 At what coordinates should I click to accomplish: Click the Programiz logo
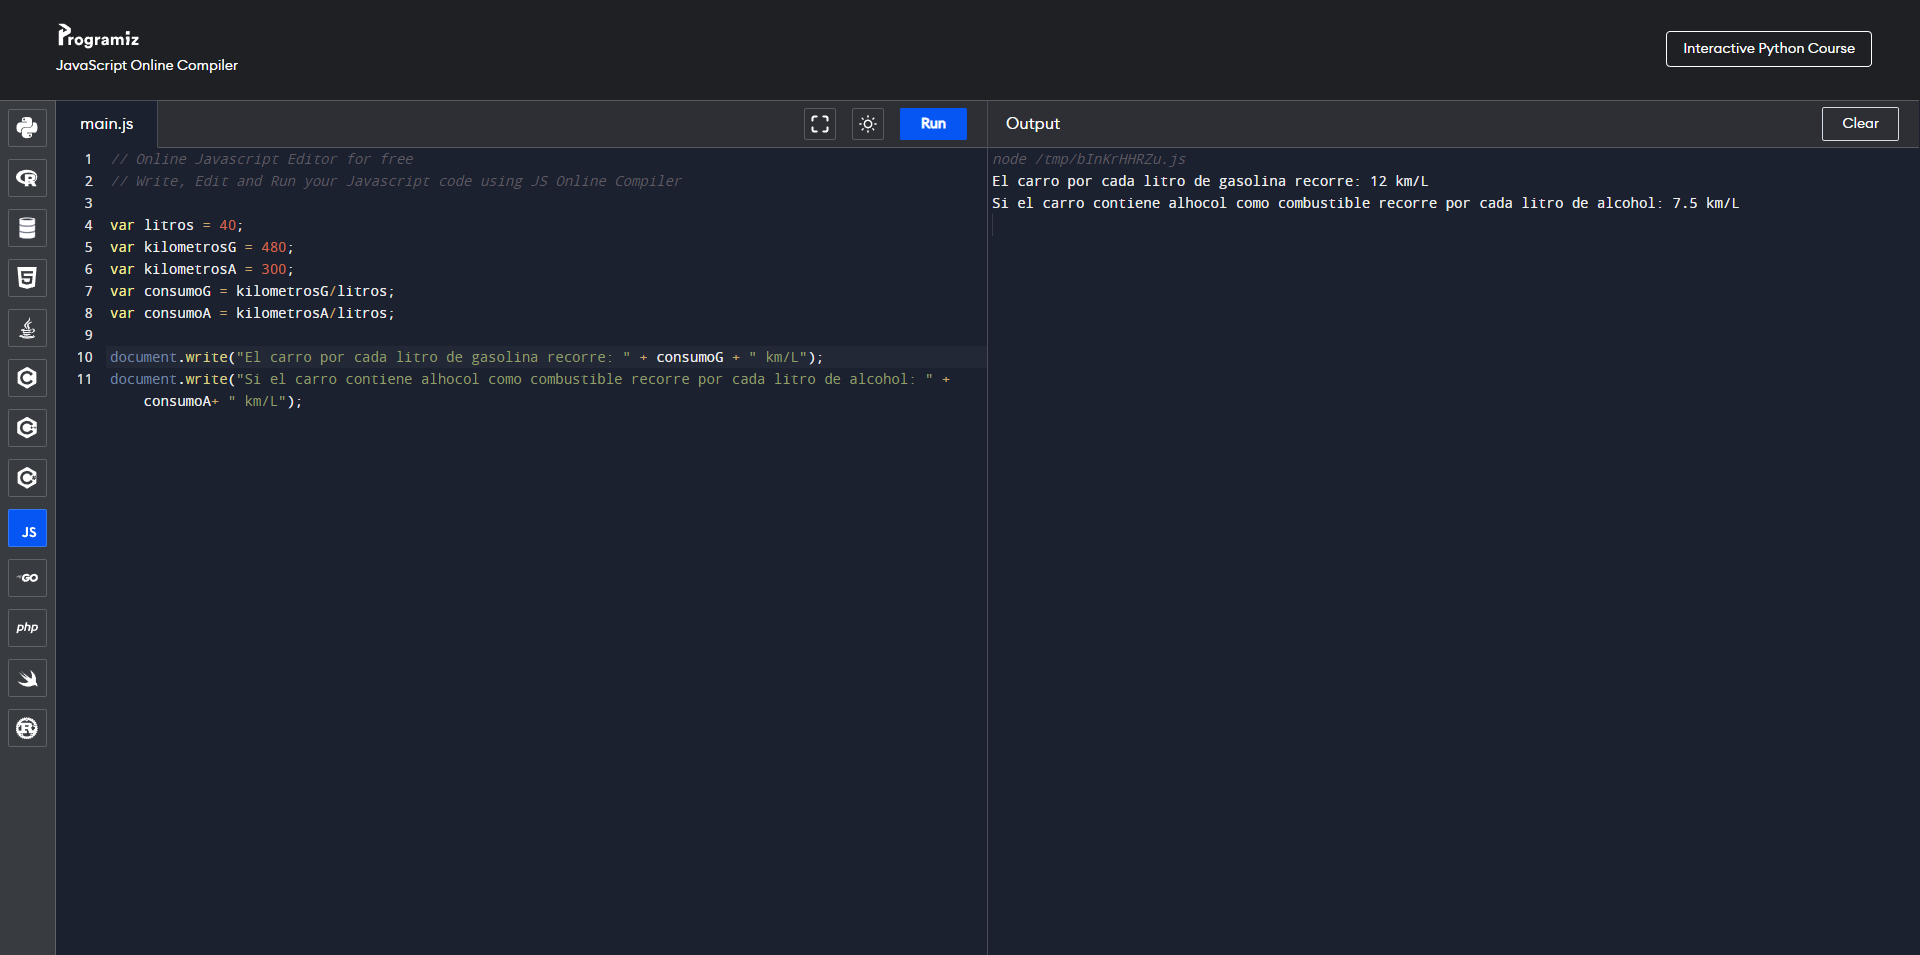pos(98,37)
